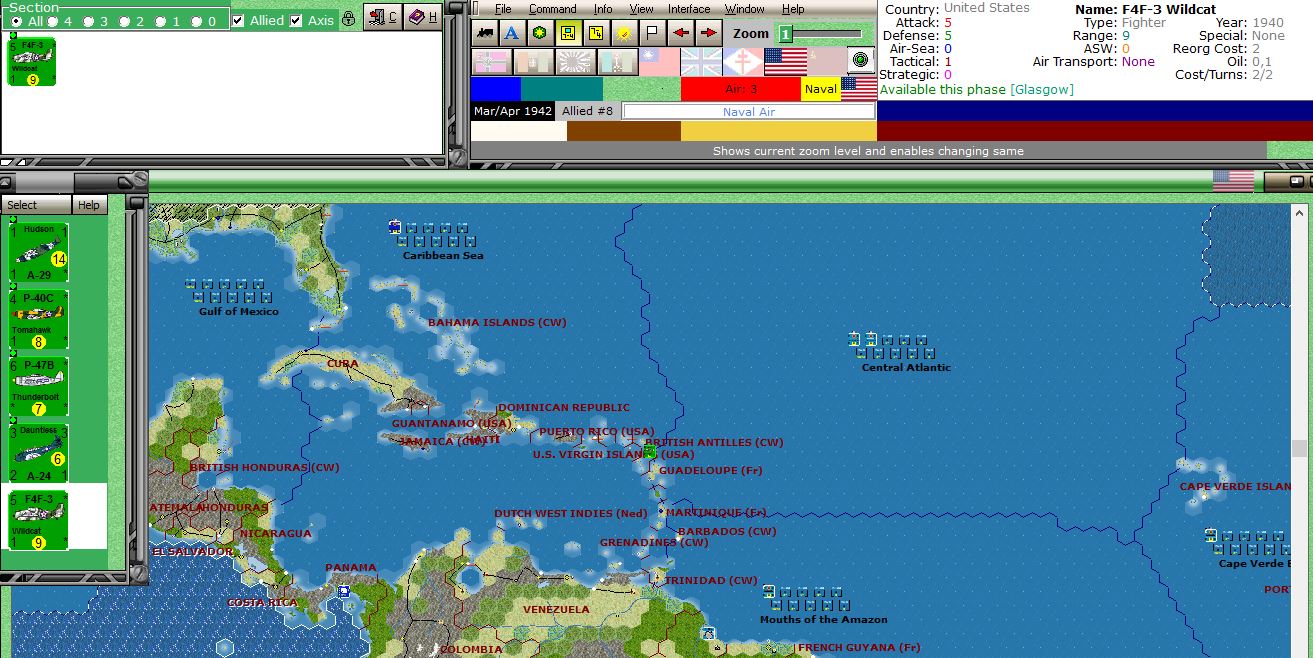Select the All section radio button
Screen dimensions: 1313x658
(x=17, y=21)
